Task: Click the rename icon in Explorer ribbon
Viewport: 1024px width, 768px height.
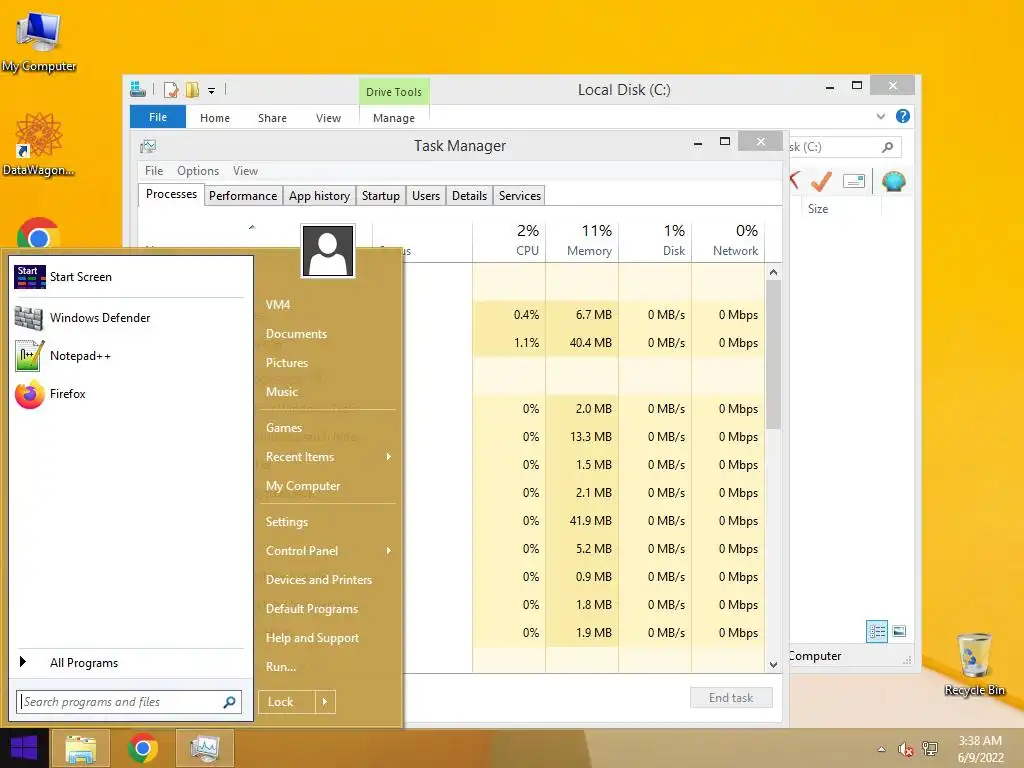Action: click(x=854, y=181)
